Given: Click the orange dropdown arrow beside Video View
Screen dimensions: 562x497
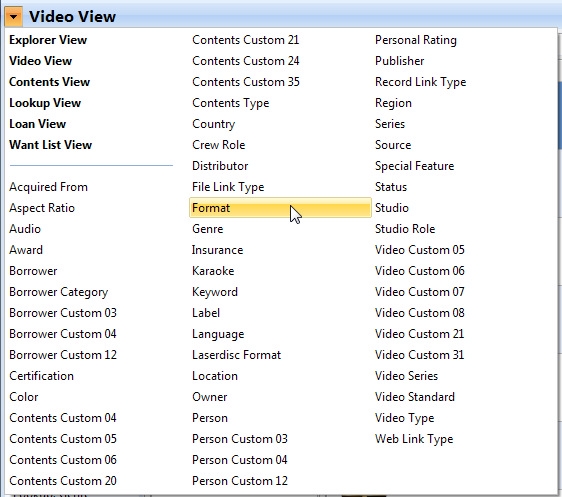Looking at the screenshot, I should 14,16.
